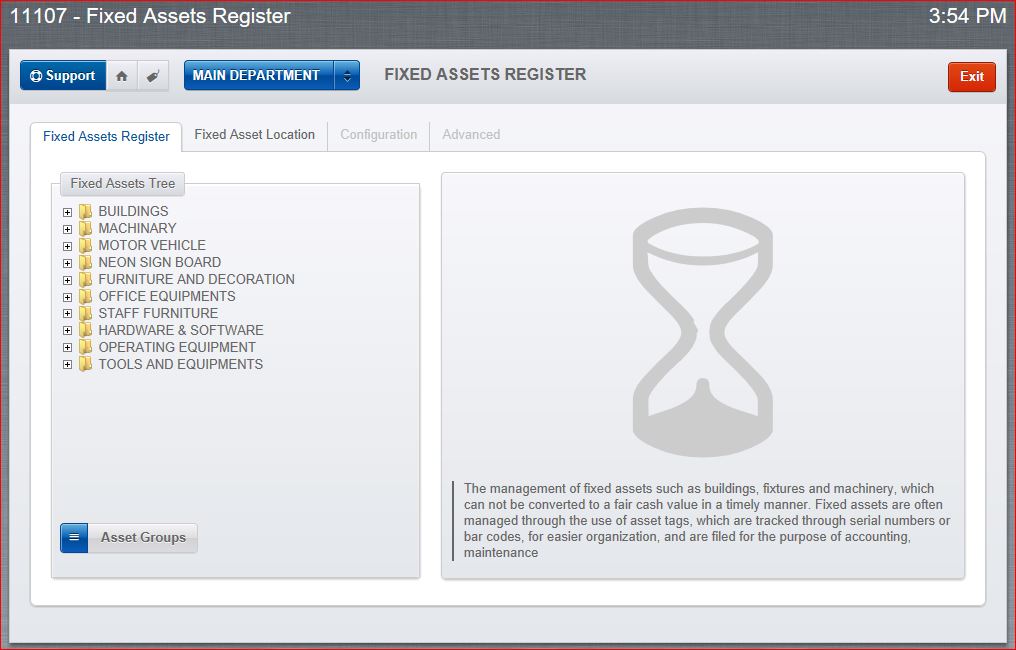
Task: Expand the TOOLS AND EQUIPMENTS node
Action: point(67,364)
